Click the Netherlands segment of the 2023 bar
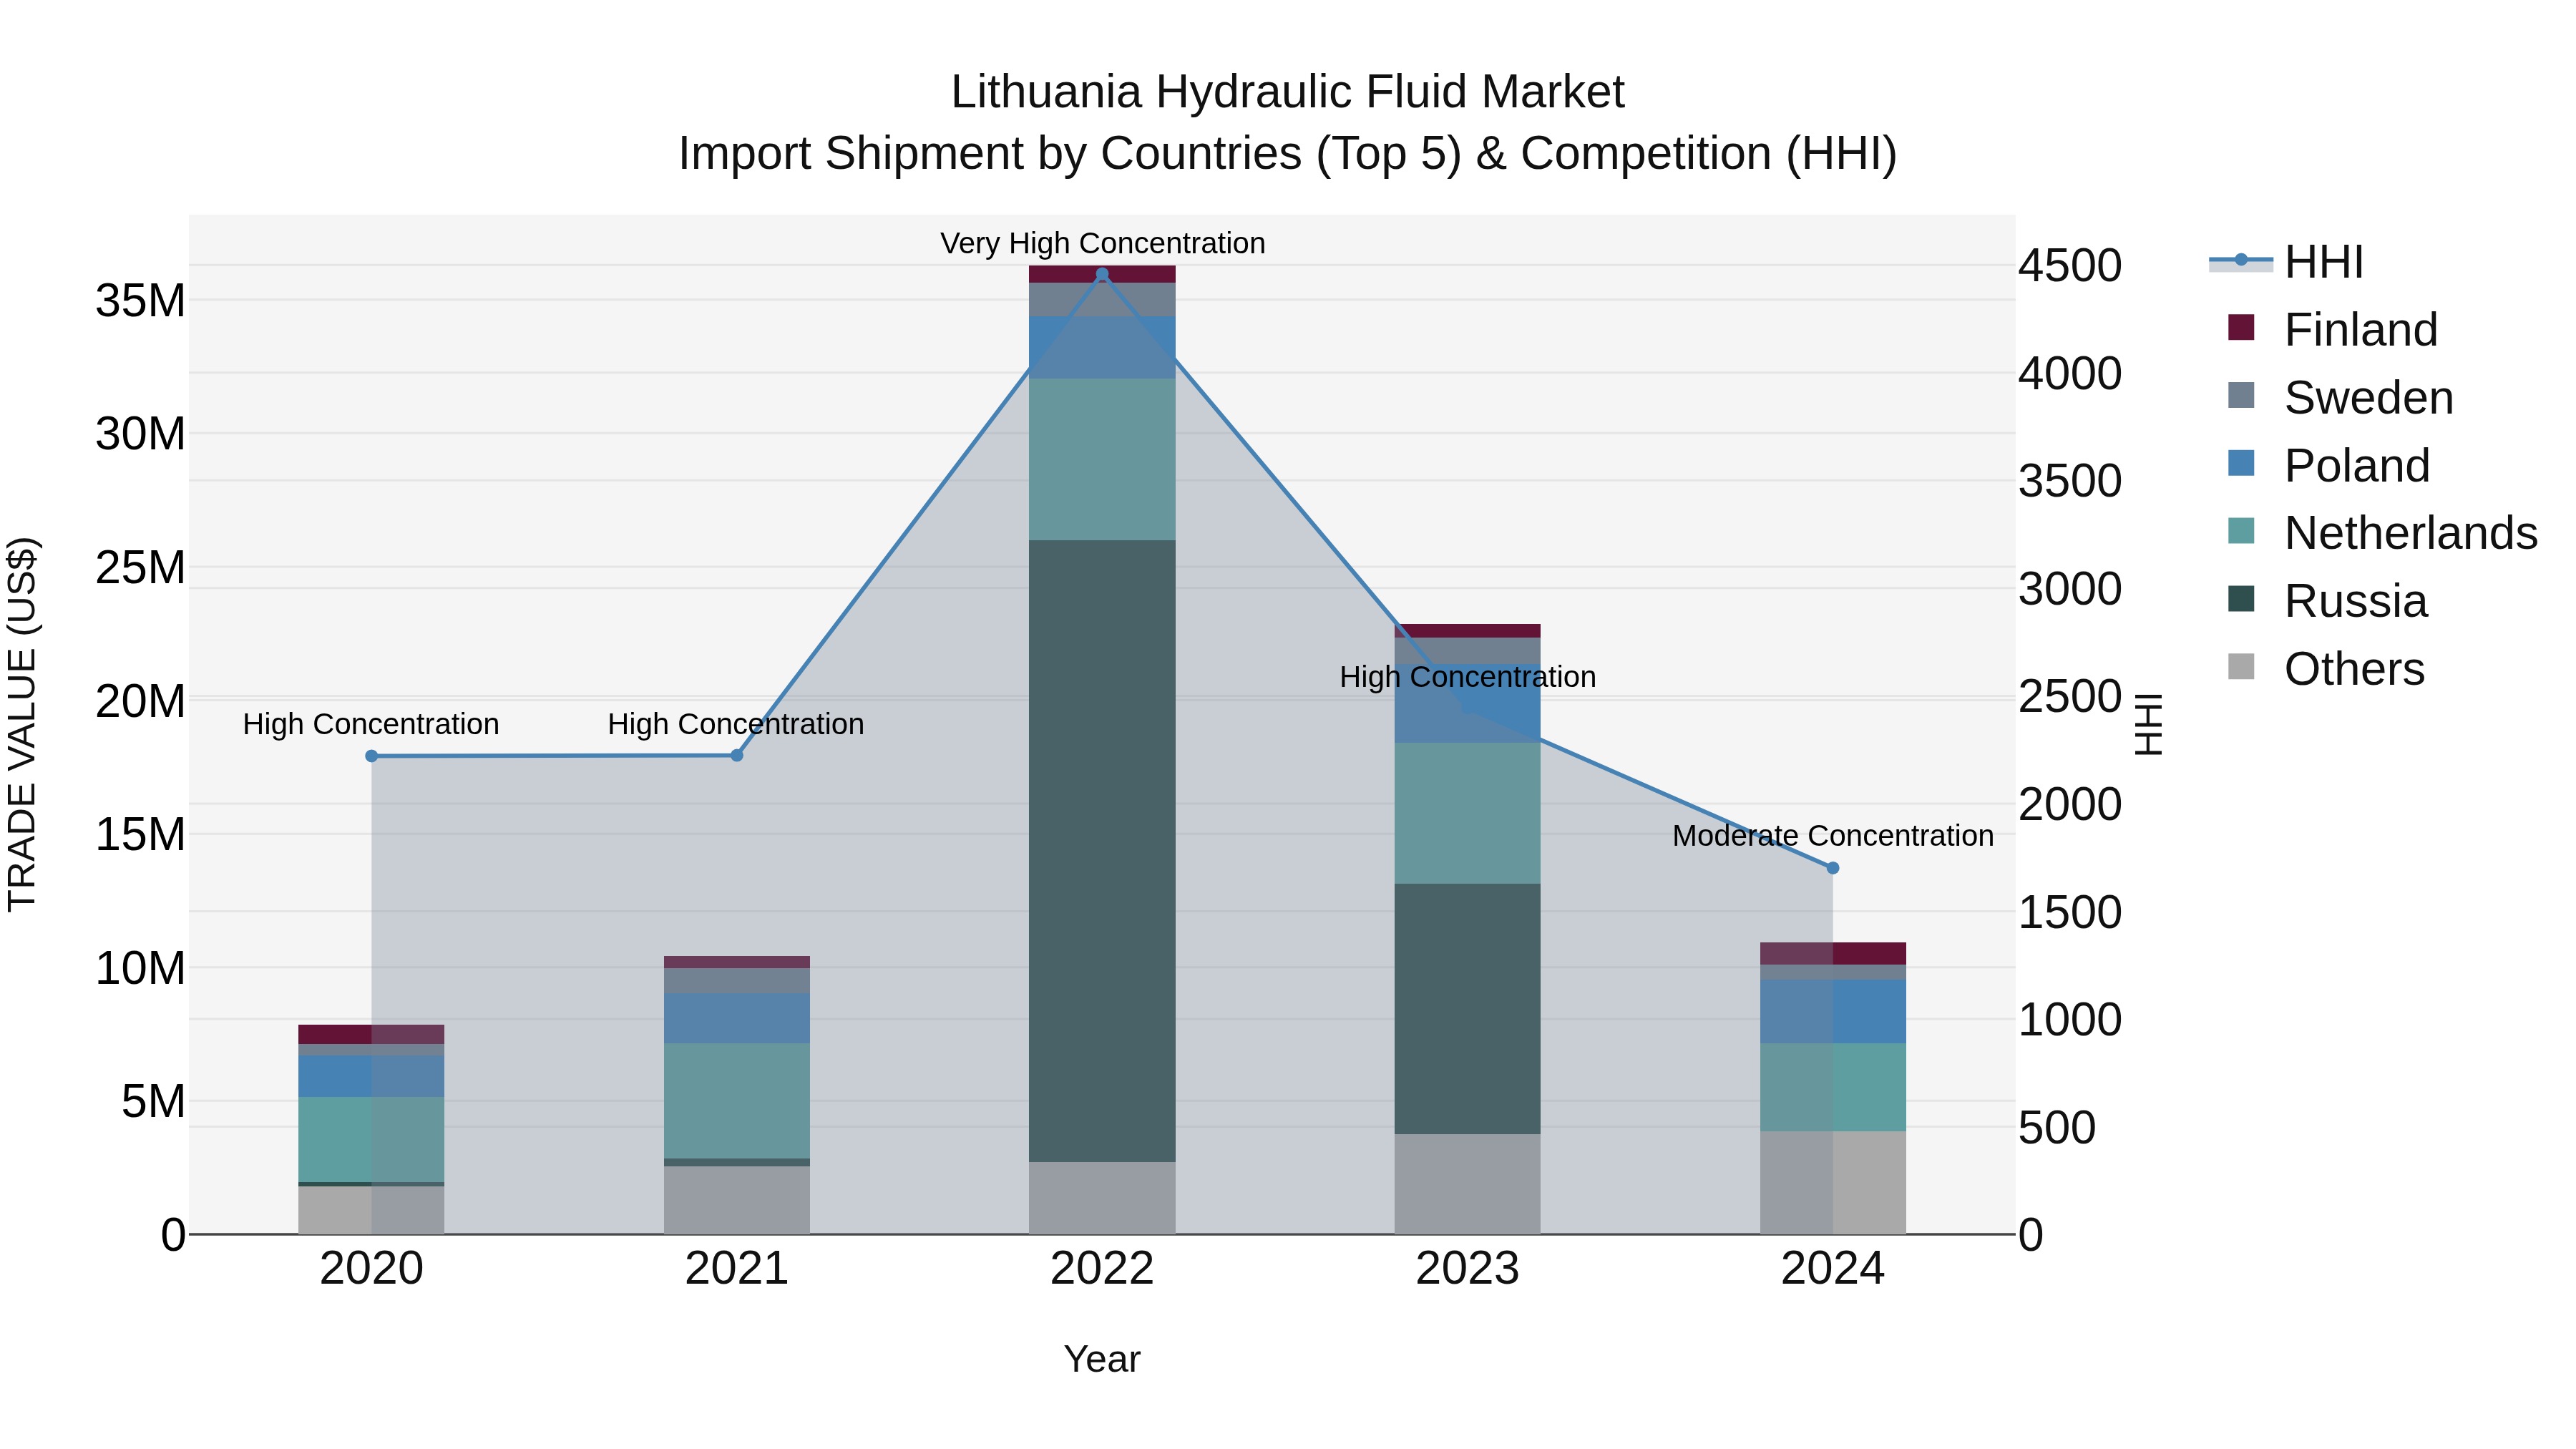2576x1449 pixels. click(x=1467, y=812)
